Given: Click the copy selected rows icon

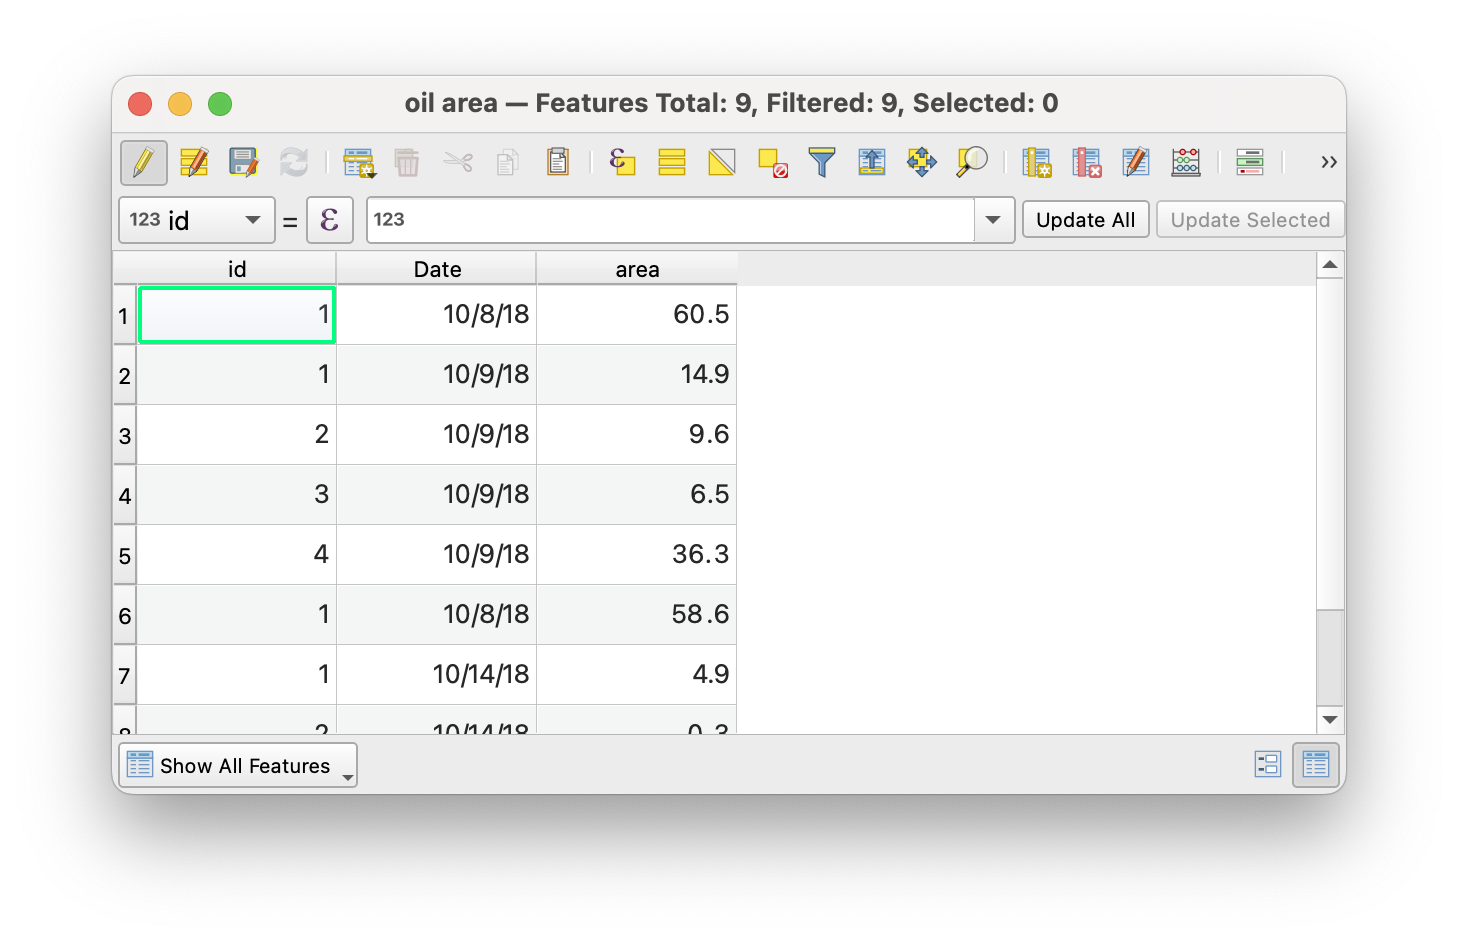Looking at the screenshot, I should coord(508,162).
